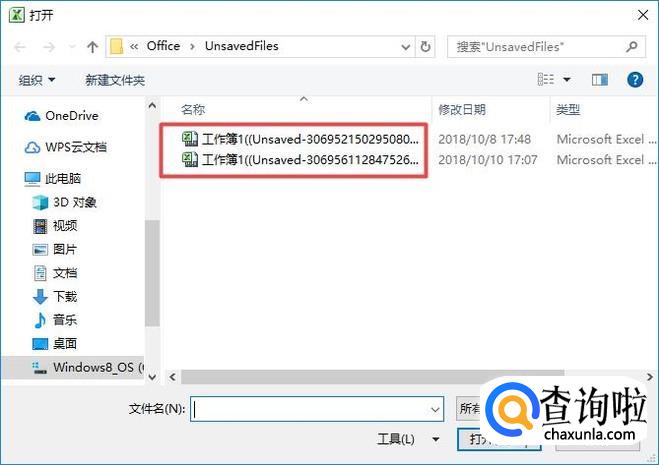659x465 pixels.
Task: Open the view options dropdown arrow
Action: 567,79
